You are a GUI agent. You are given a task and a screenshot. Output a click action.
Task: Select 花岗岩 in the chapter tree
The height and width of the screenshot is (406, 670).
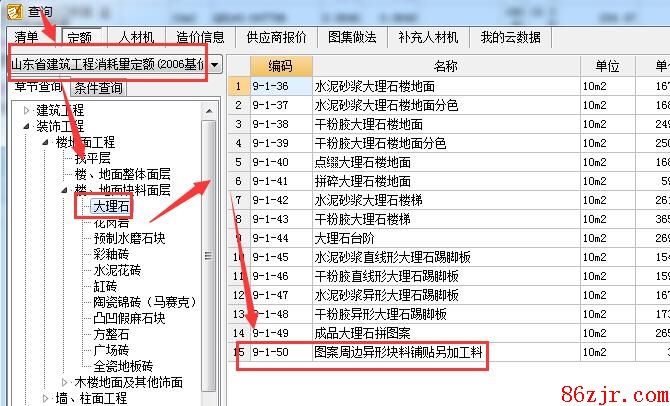click(111, 222)
